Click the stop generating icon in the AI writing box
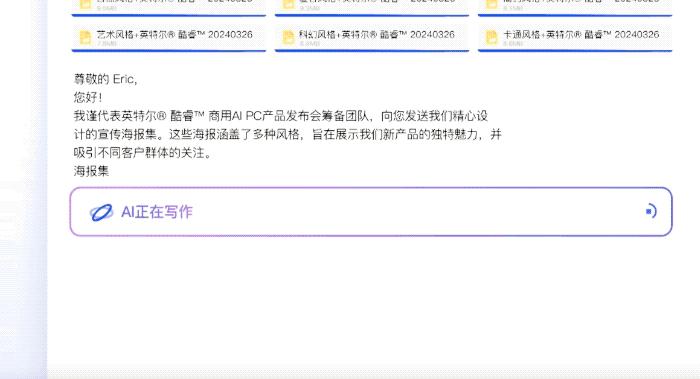The width and height of the screenshot is (700, 379). (x=650, y=211)
